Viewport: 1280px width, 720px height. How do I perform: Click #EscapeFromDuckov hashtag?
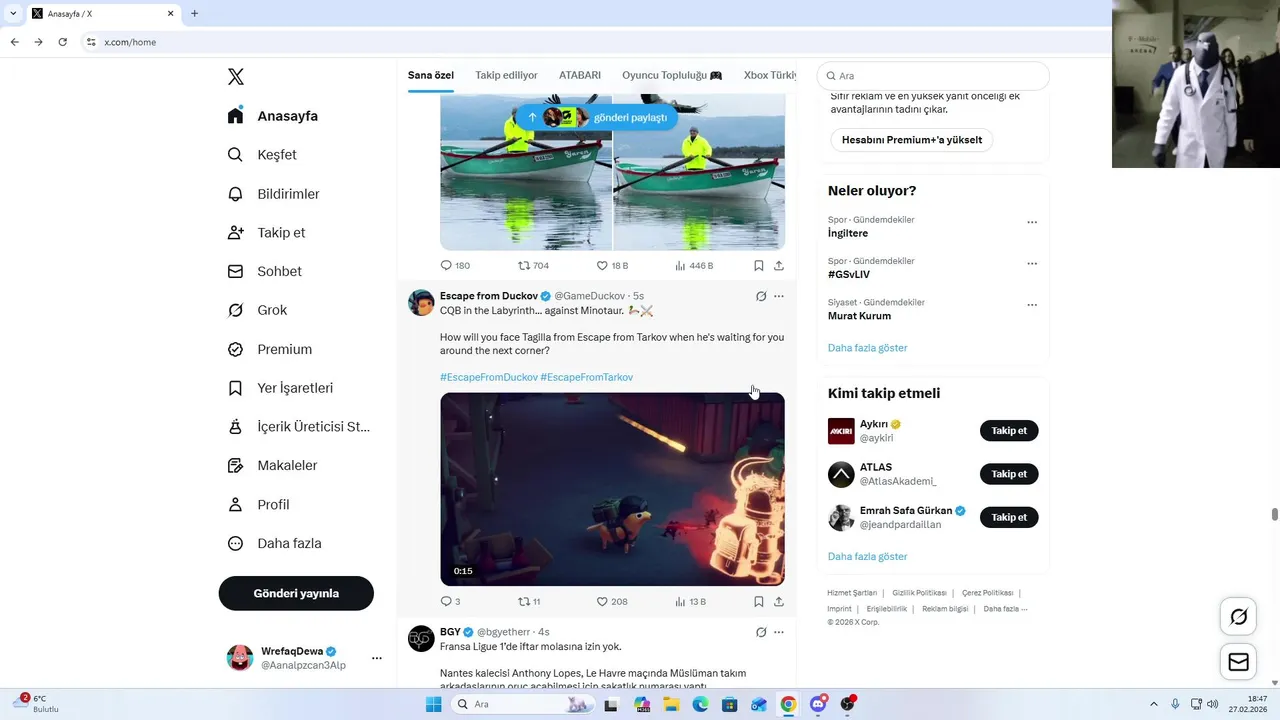[x=489, y=377]
